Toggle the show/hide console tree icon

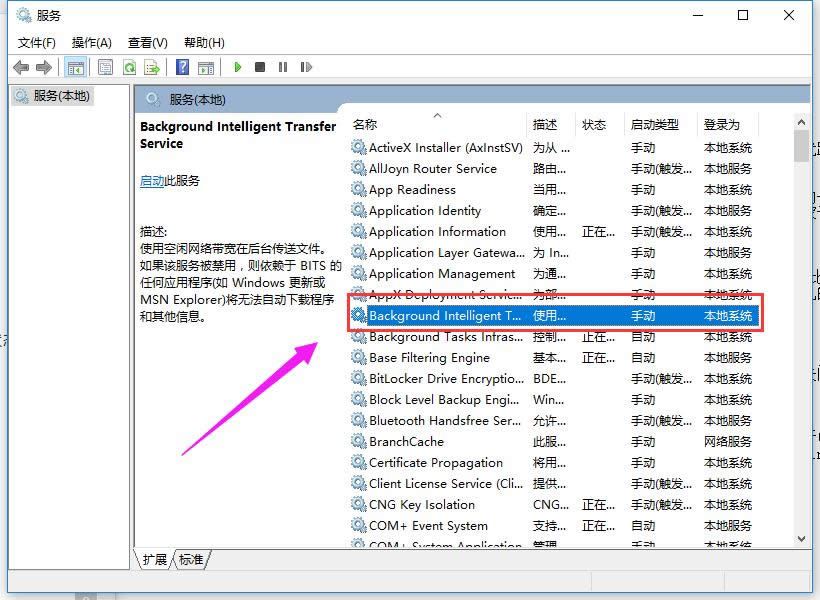tap(75, 67)
